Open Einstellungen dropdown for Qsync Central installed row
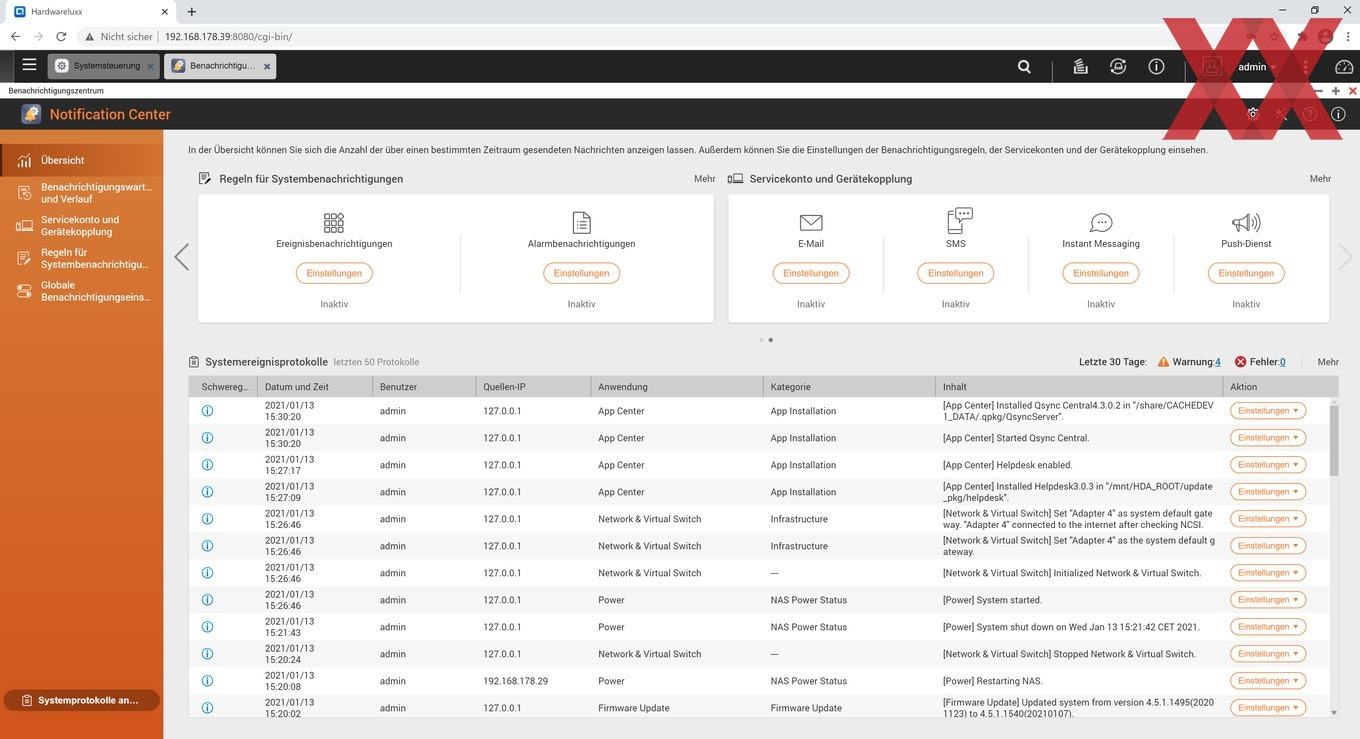This screenshot has width=1360, height=739. pos(1268,411)
